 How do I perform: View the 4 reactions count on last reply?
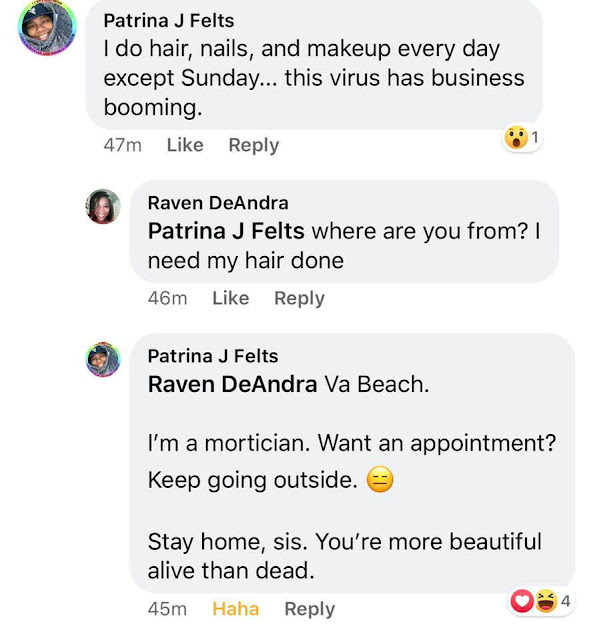pyautogui.click(x=565, y=601)
